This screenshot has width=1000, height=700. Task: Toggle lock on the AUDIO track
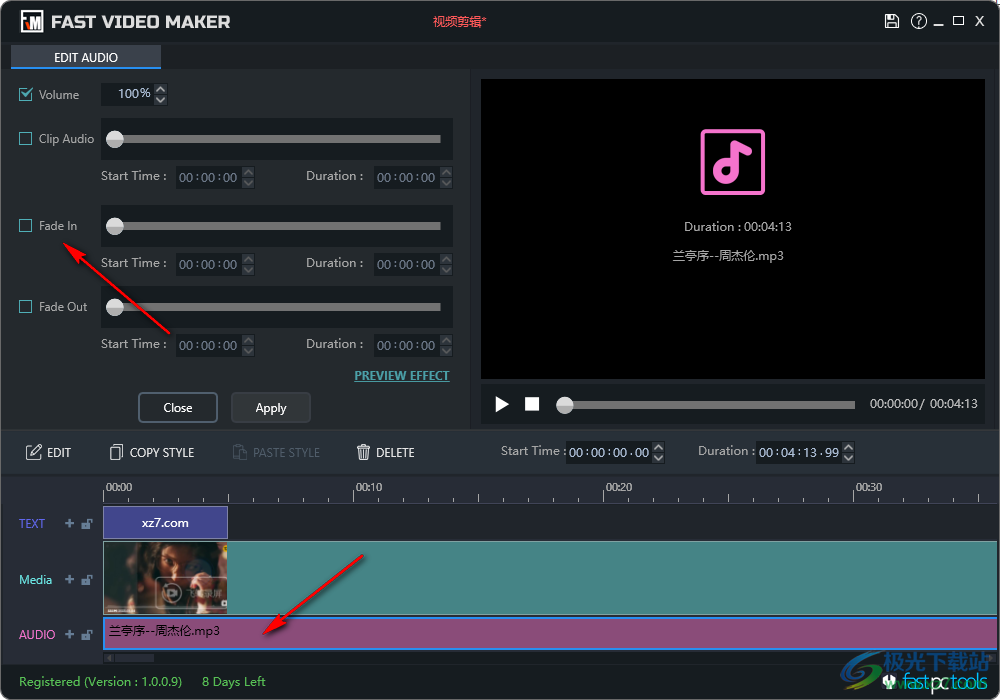[x=87, y=634]
